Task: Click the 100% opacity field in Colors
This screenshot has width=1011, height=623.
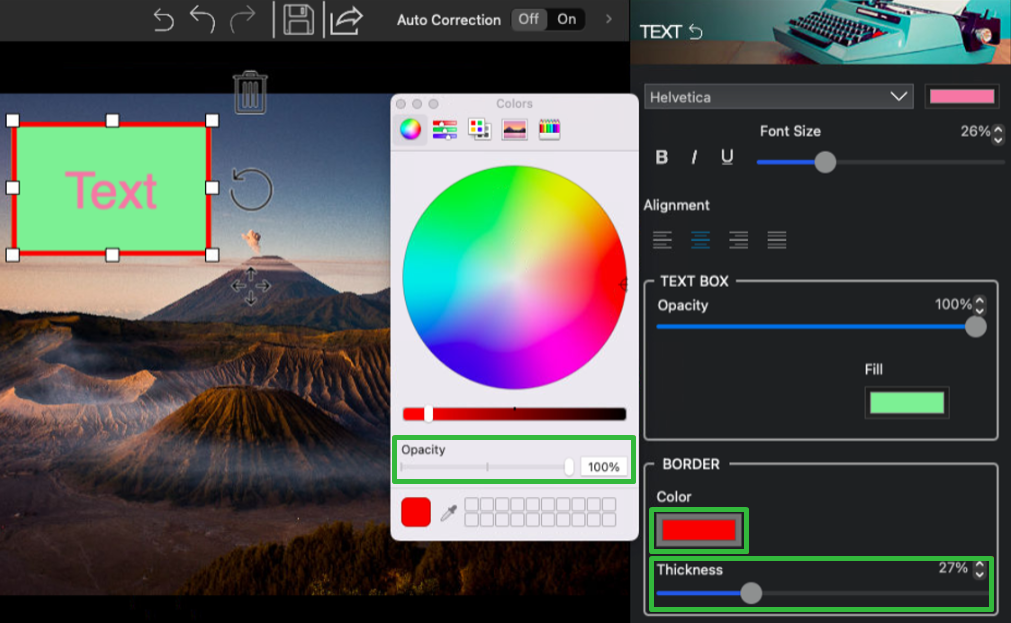Action: point(604,466)
